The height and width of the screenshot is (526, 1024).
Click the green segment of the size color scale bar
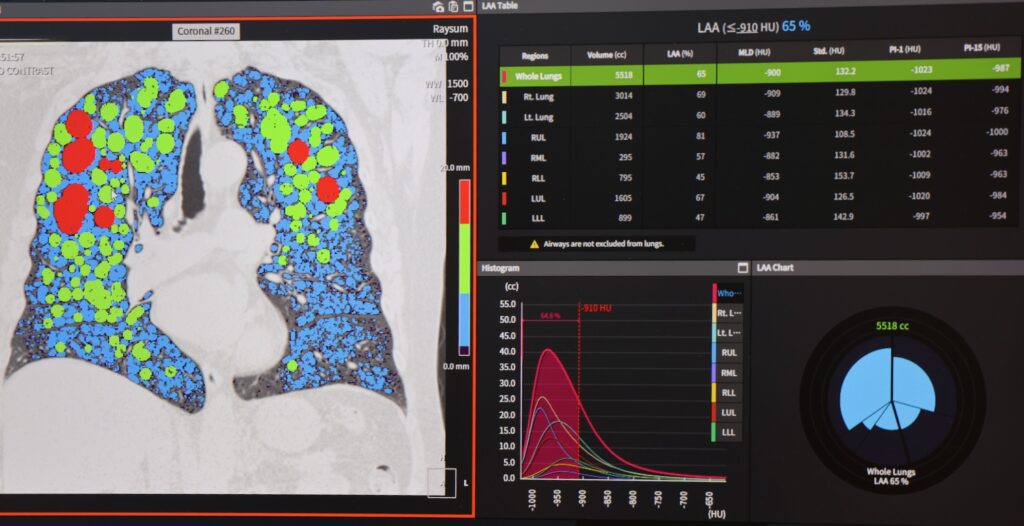point(464,259)
